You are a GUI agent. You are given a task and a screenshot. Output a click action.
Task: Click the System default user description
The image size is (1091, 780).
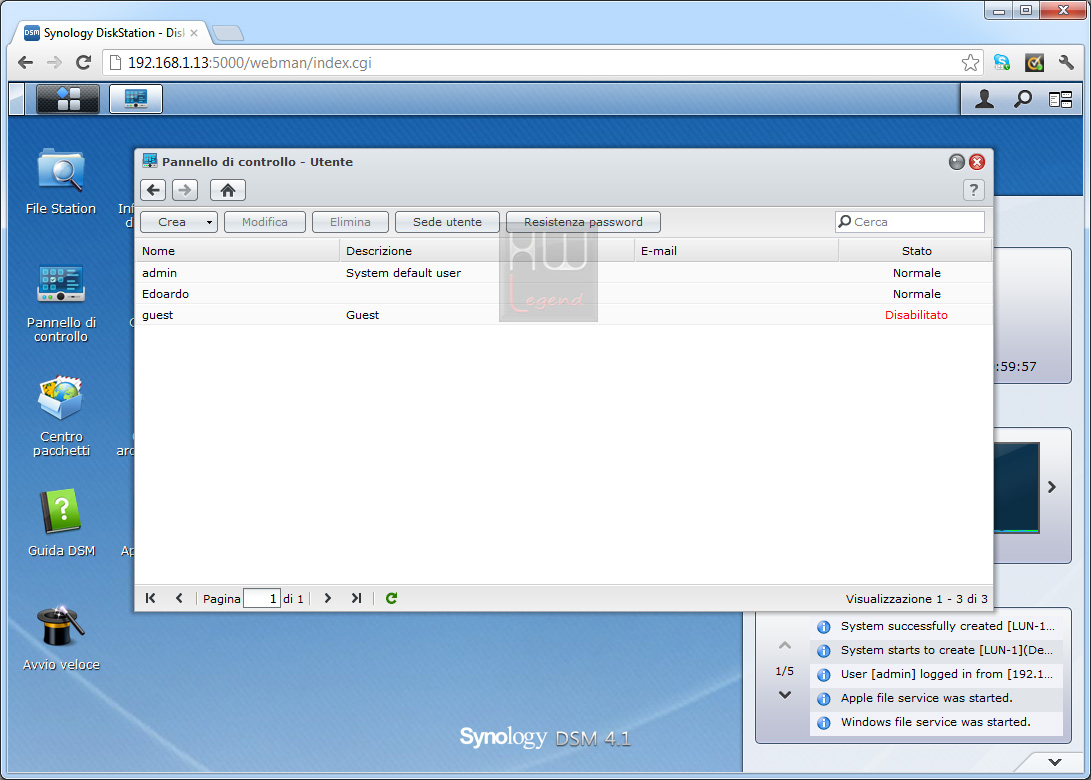404,273
